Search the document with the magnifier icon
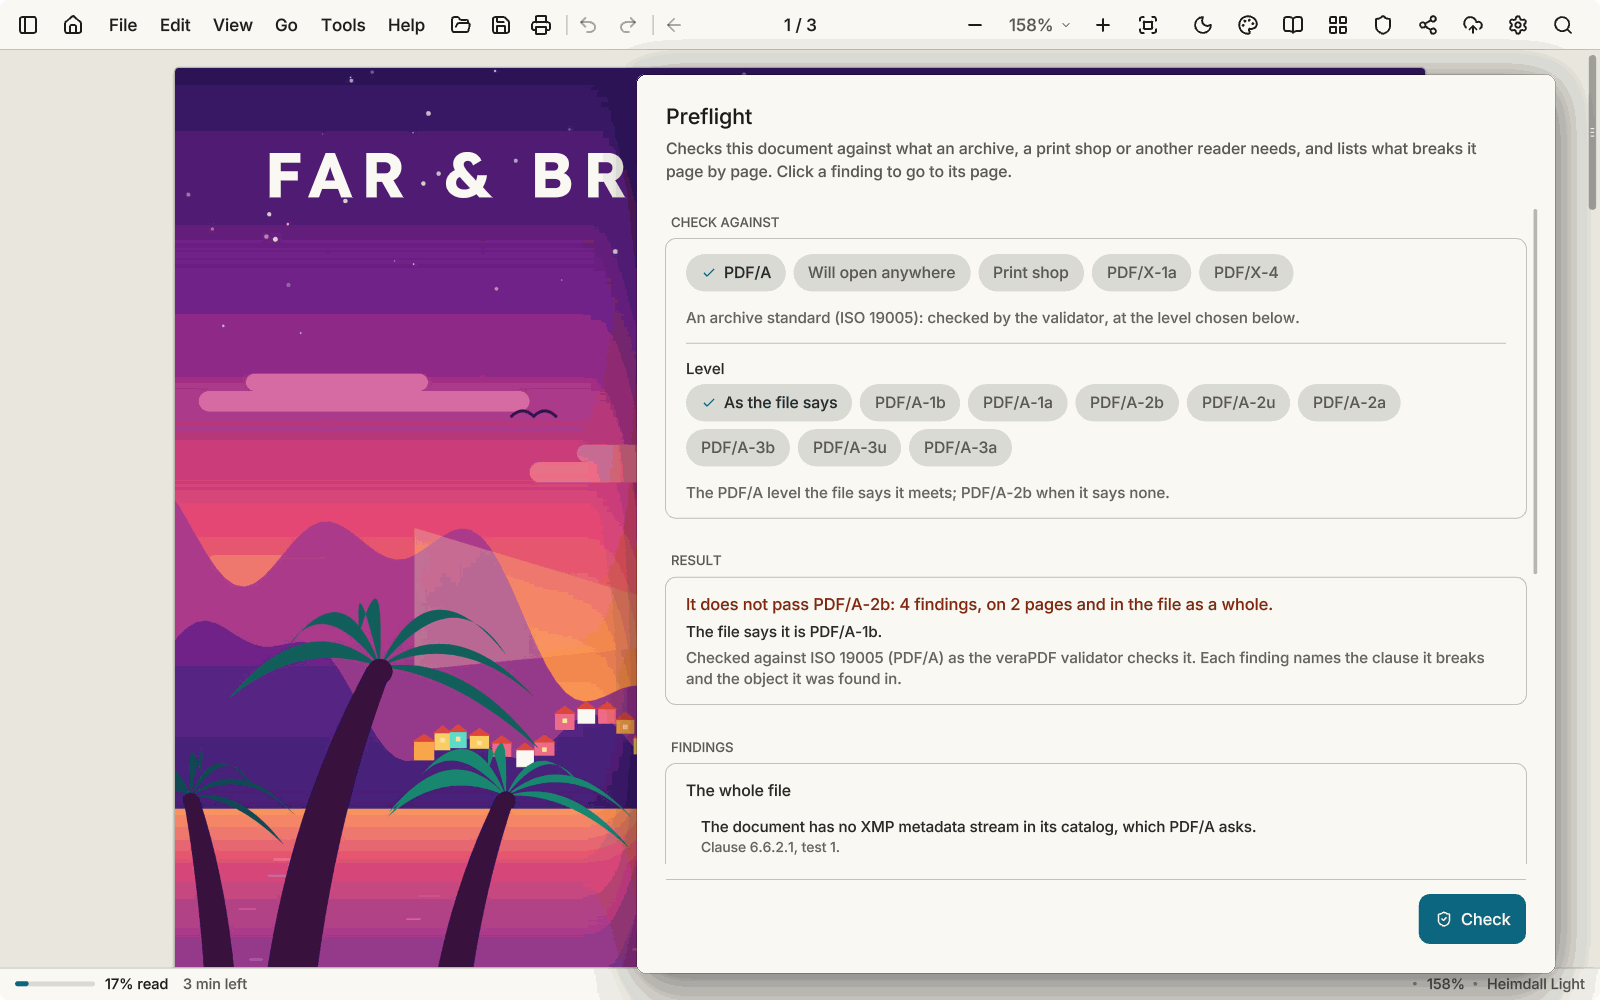This screenshot has height=1000, width=1600. 1563,25
